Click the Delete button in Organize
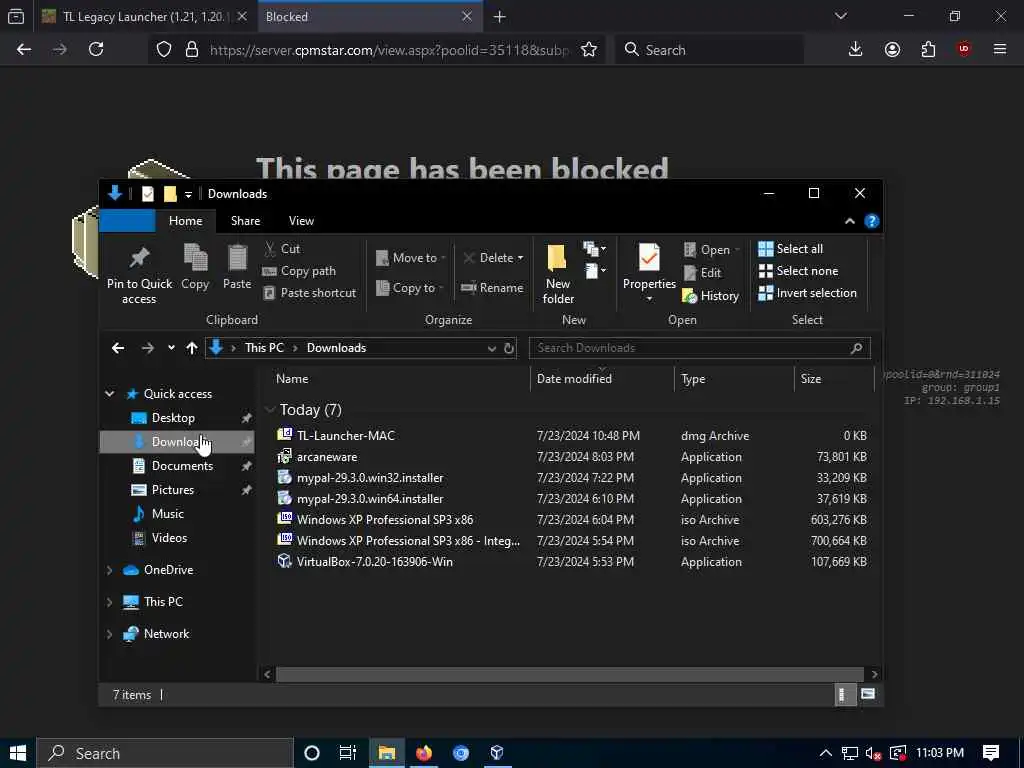Image resolution: width=1024 pixels, height=768 pixels. [488, 258]
